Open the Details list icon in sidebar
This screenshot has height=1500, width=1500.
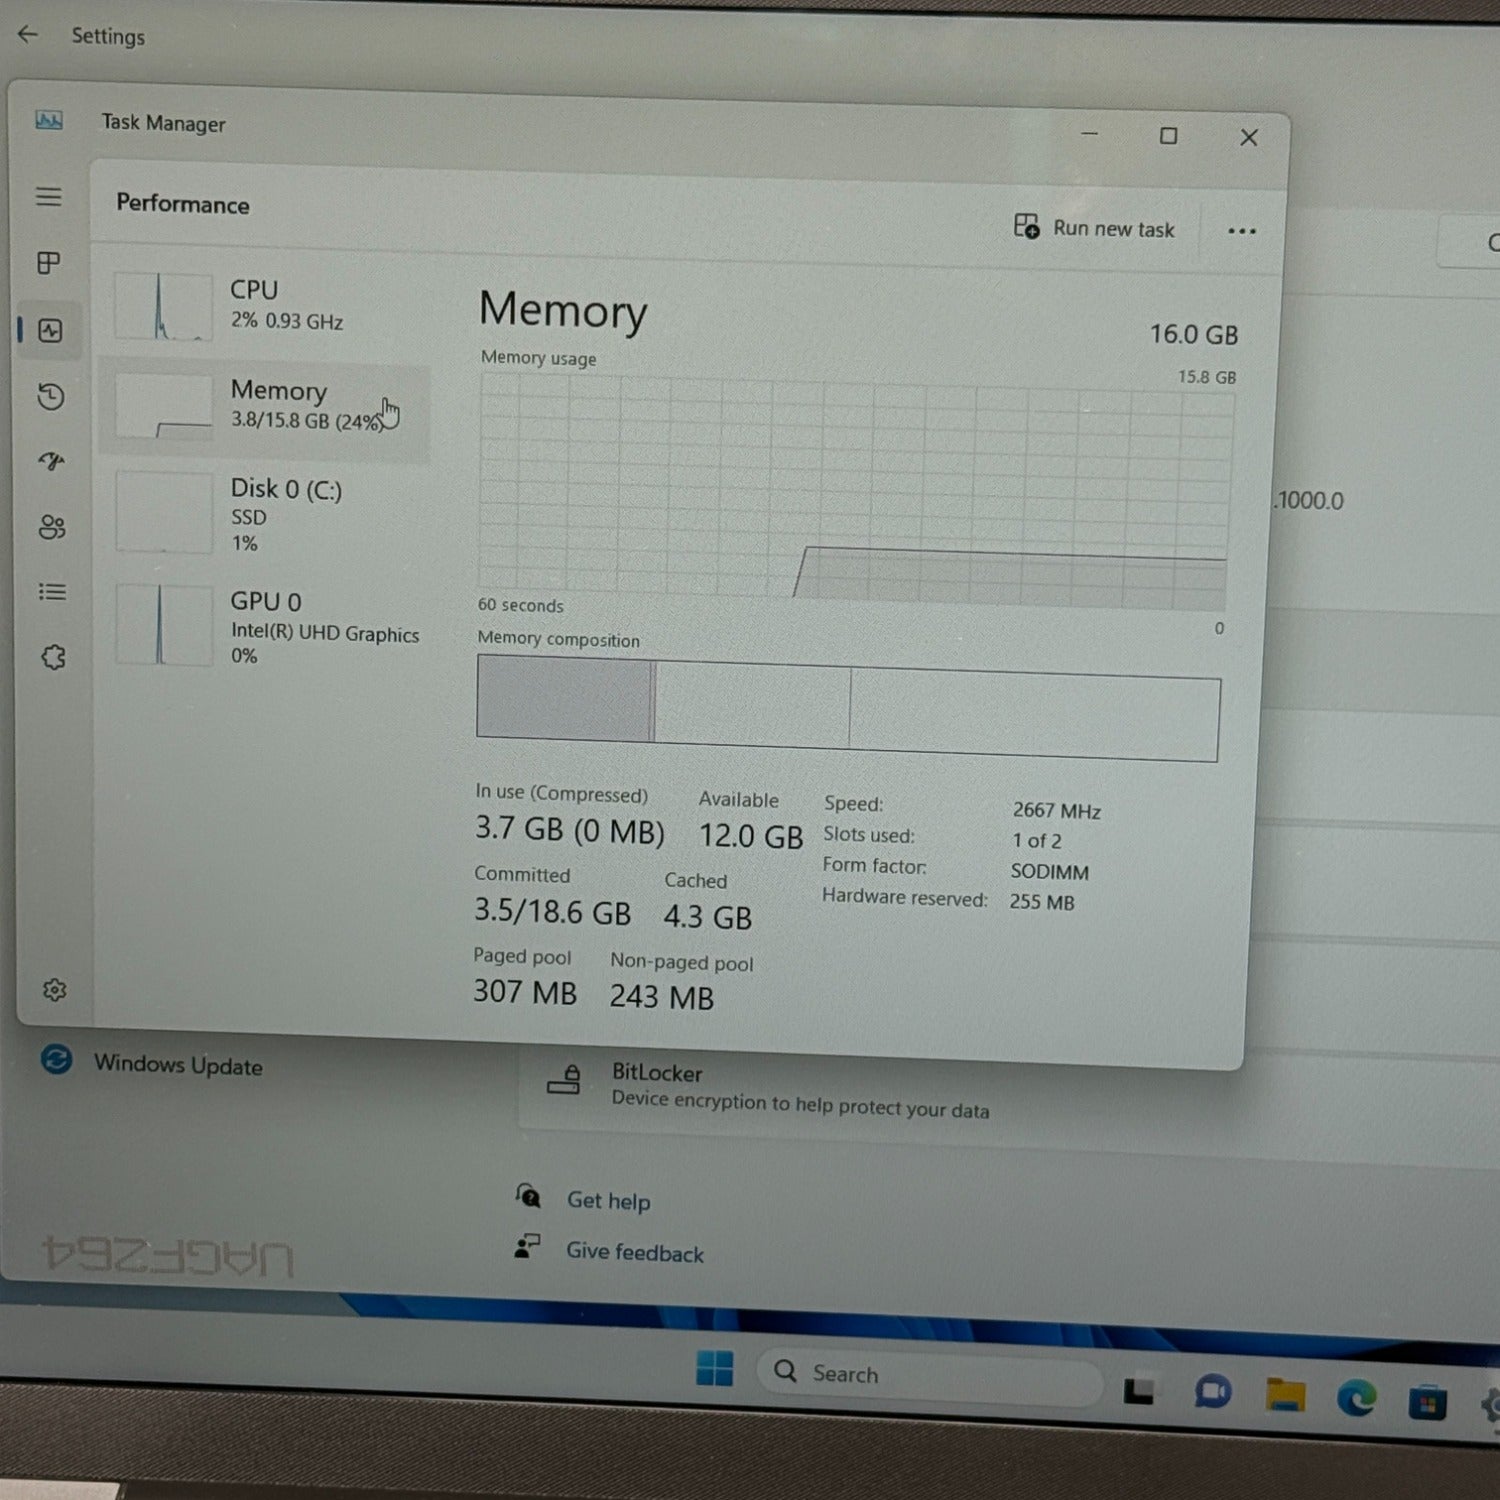(52, 592)
